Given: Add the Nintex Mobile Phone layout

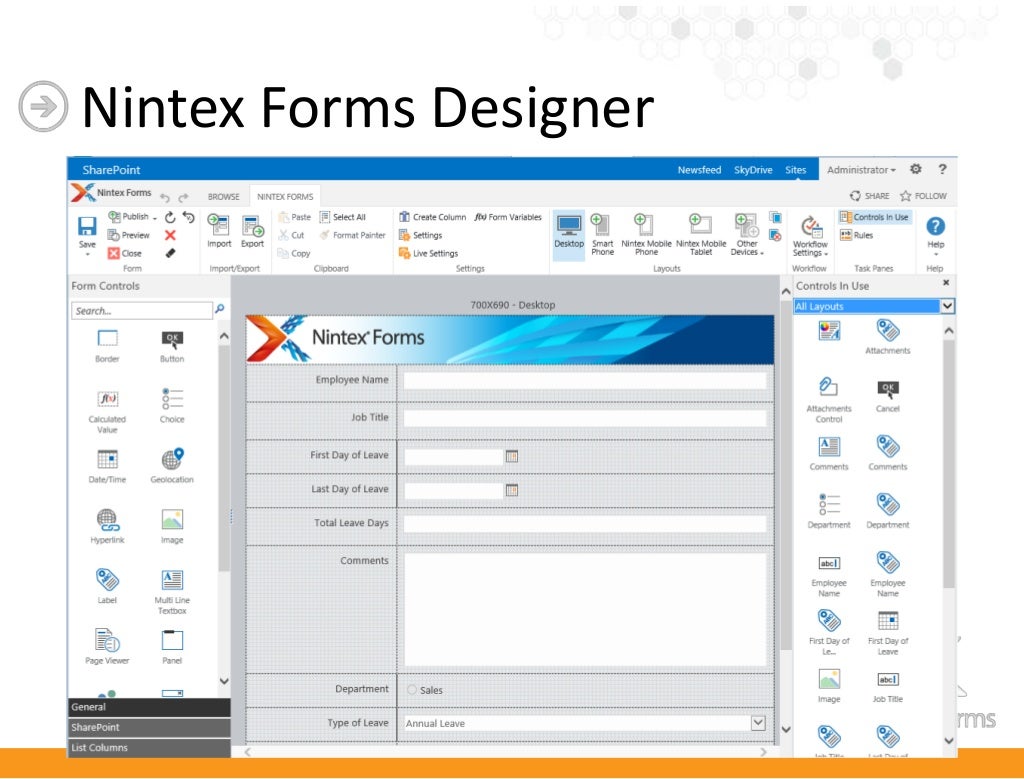Looking at the screenshot, I should 646,234.
